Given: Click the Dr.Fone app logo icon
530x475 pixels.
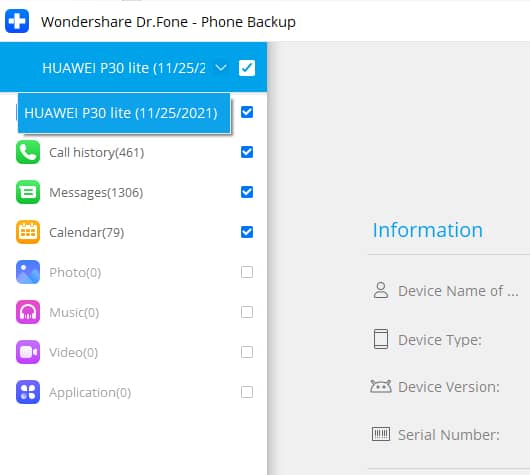Looking at the screenshot, I should pyautogui.click(x=17, y=21).
